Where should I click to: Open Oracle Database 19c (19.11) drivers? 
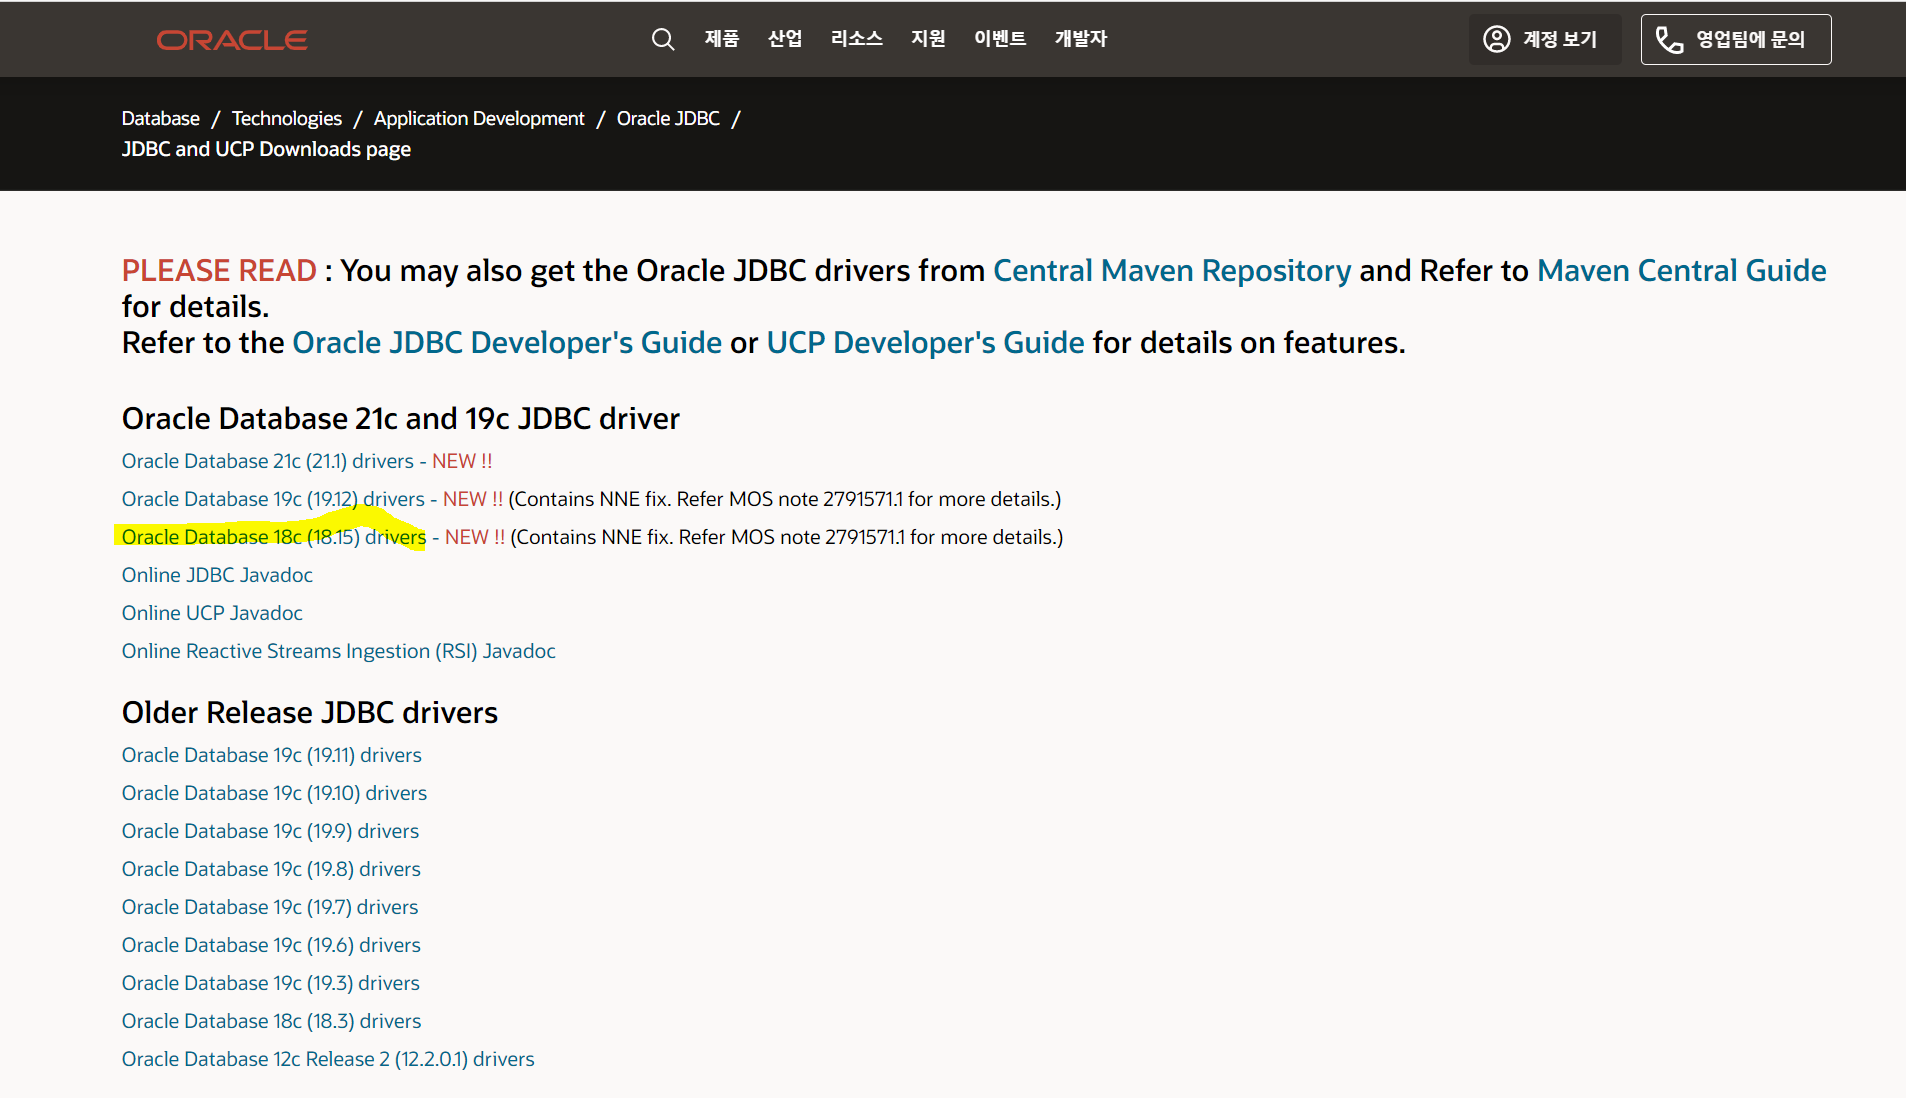(272, 755)
